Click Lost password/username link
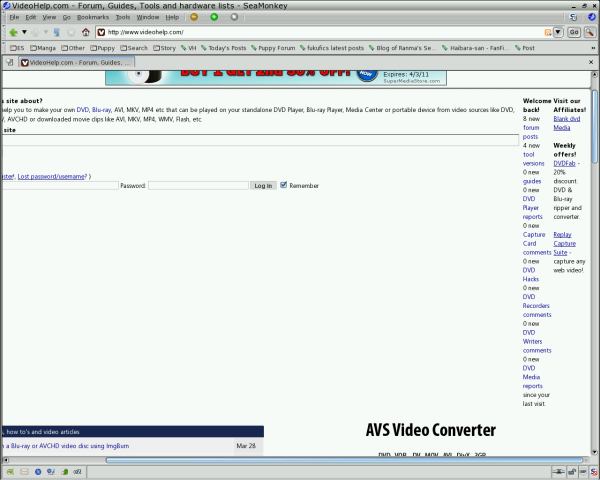 click(x=52, y=176)
